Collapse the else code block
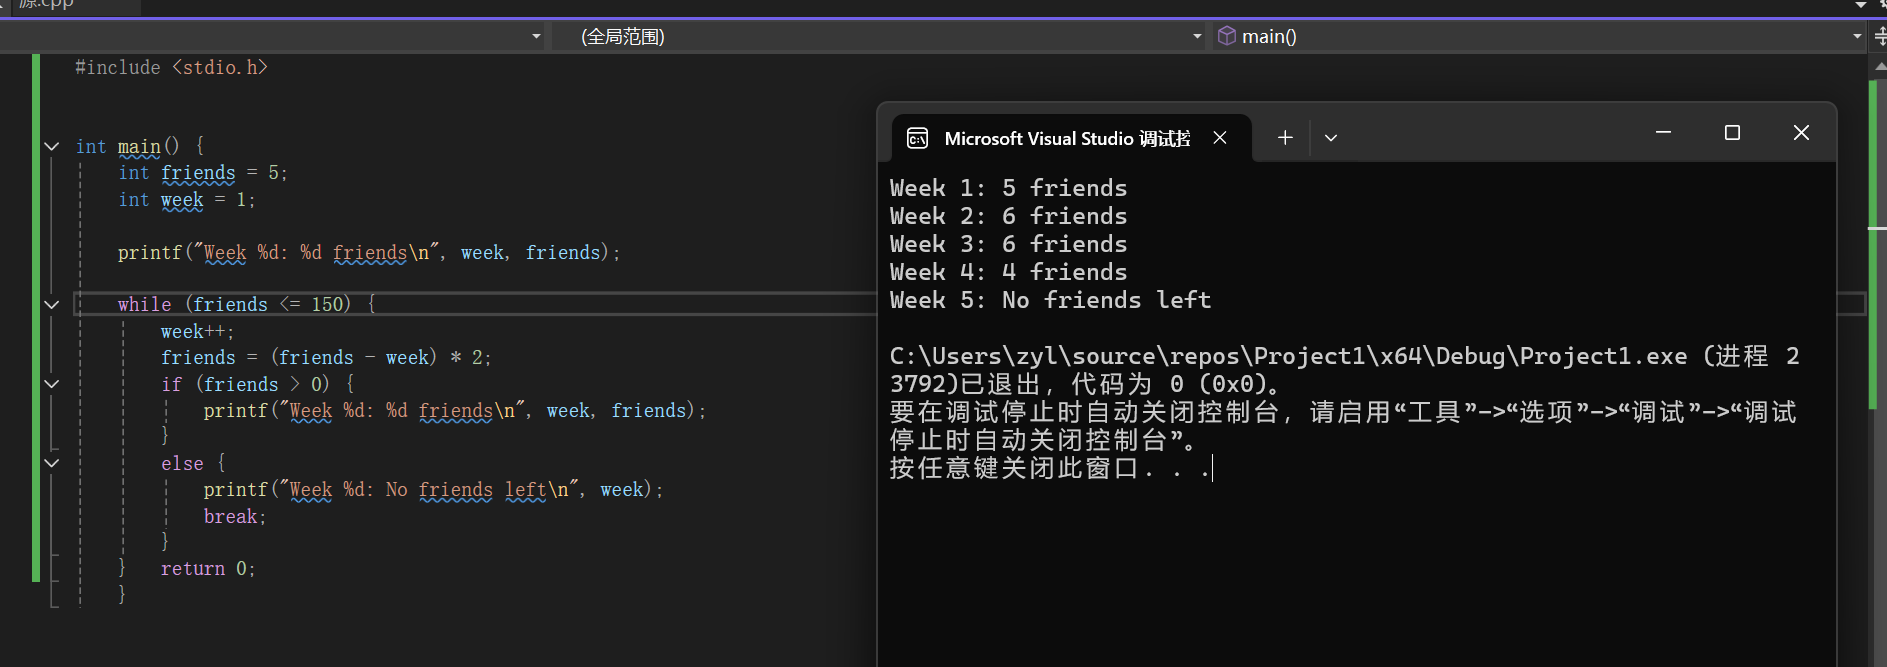This screenshot has height=667, width=1887. click(52, 463)
